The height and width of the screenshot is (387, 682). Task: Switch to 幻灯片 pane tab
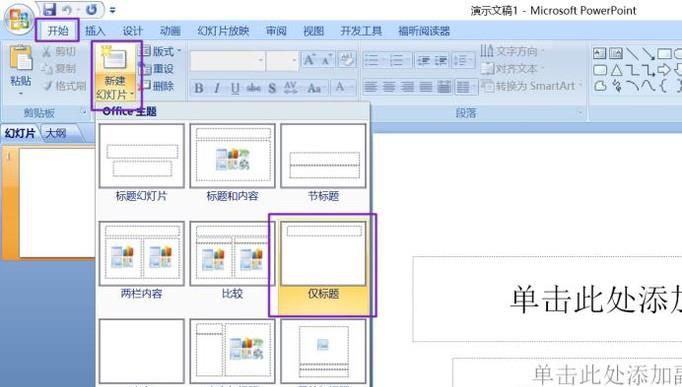pos(20,133)
